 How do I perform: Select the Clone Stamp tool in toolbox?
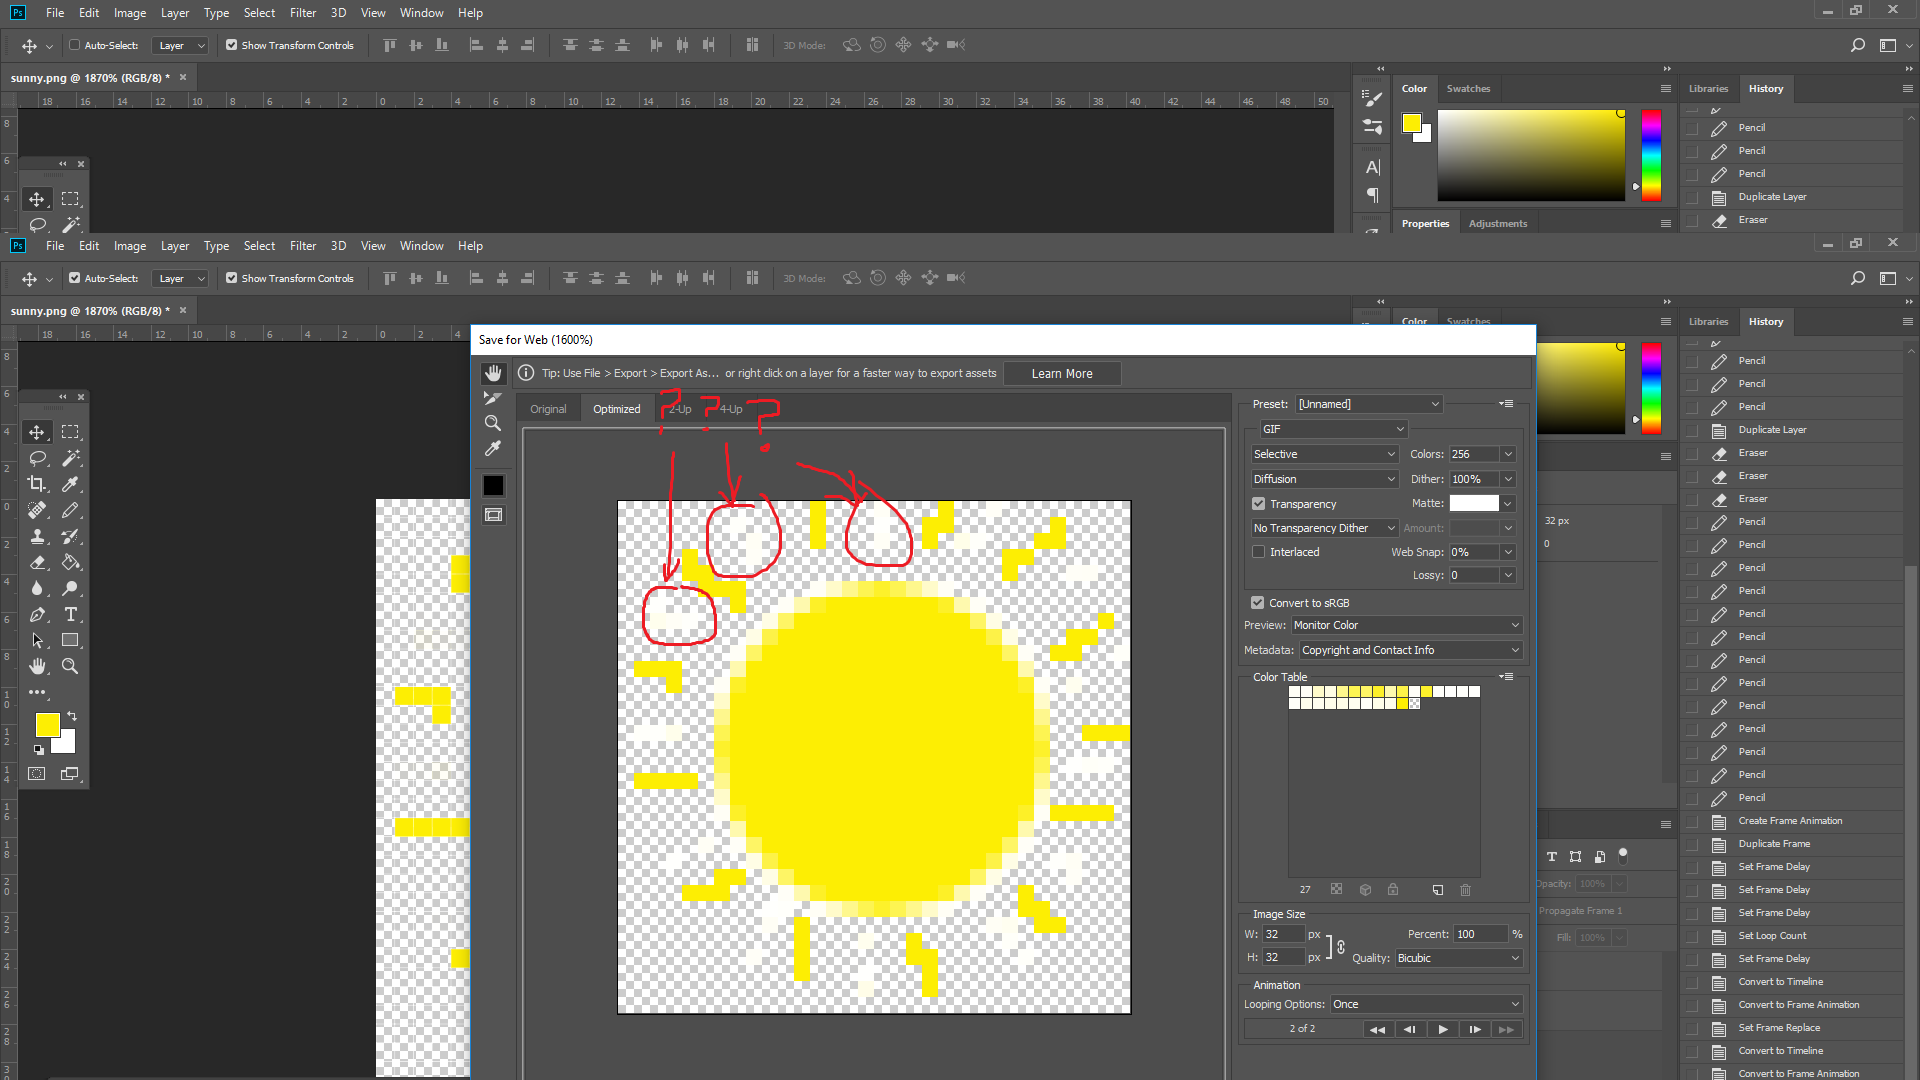tap(37, 536)
